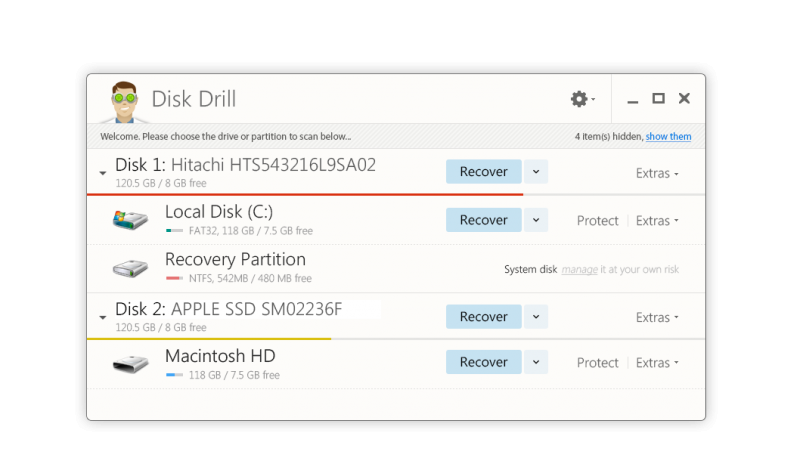Click the 'FAT32, 118 GB / 7.5 GB free' text
This screenshot has width=800, height=467.
(x=251, y=231)
